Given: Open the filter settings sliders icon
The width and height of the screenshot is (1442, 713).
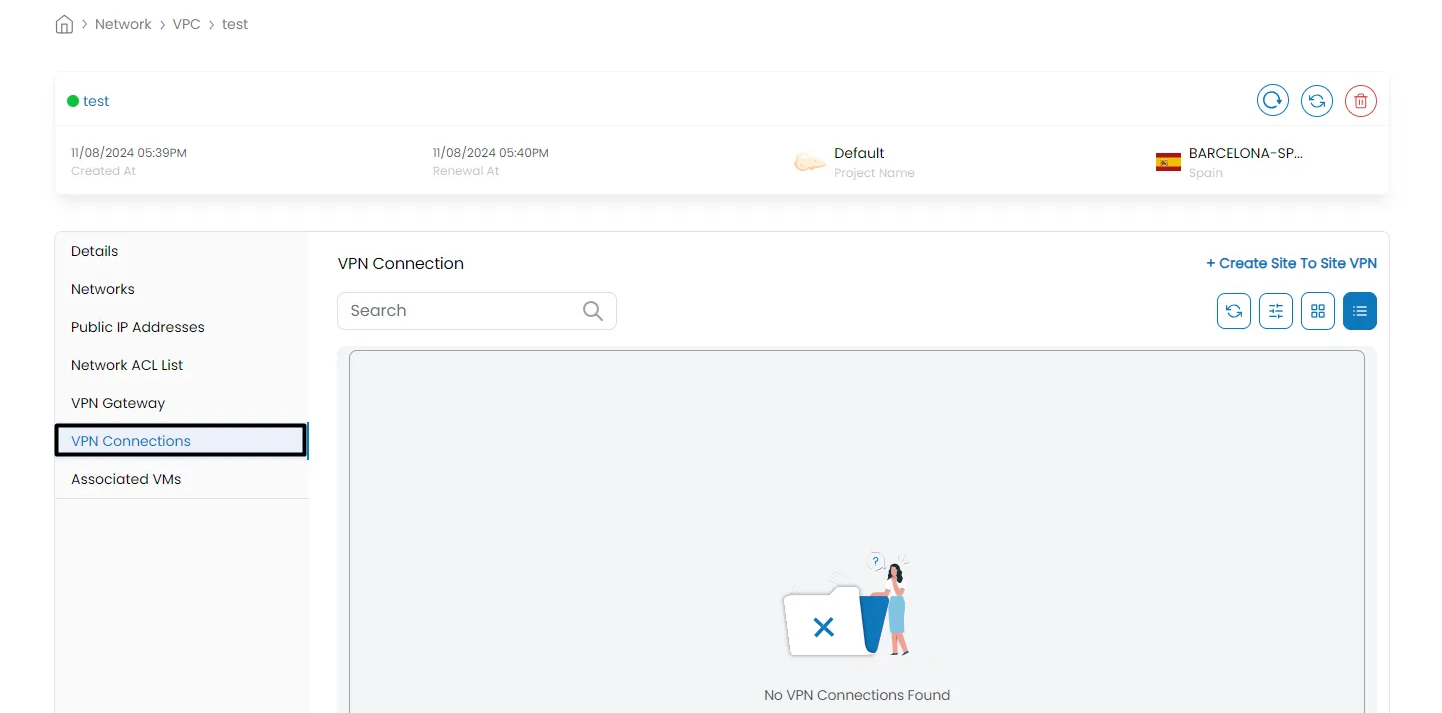Looking at the screenshot, I should pyautogui.click(x=1275, y=311).
